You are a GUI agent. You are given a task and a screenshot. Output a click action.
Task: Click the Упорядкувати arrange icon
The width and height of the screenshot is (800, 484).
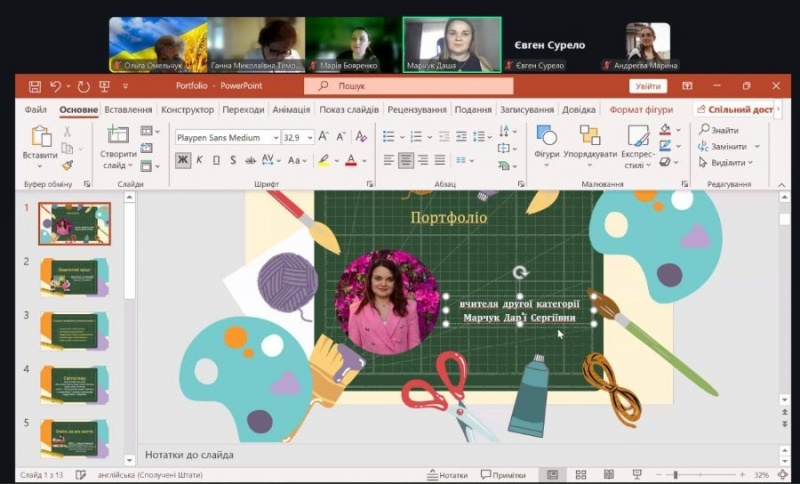pyautogui.click(x=590, y=138)
